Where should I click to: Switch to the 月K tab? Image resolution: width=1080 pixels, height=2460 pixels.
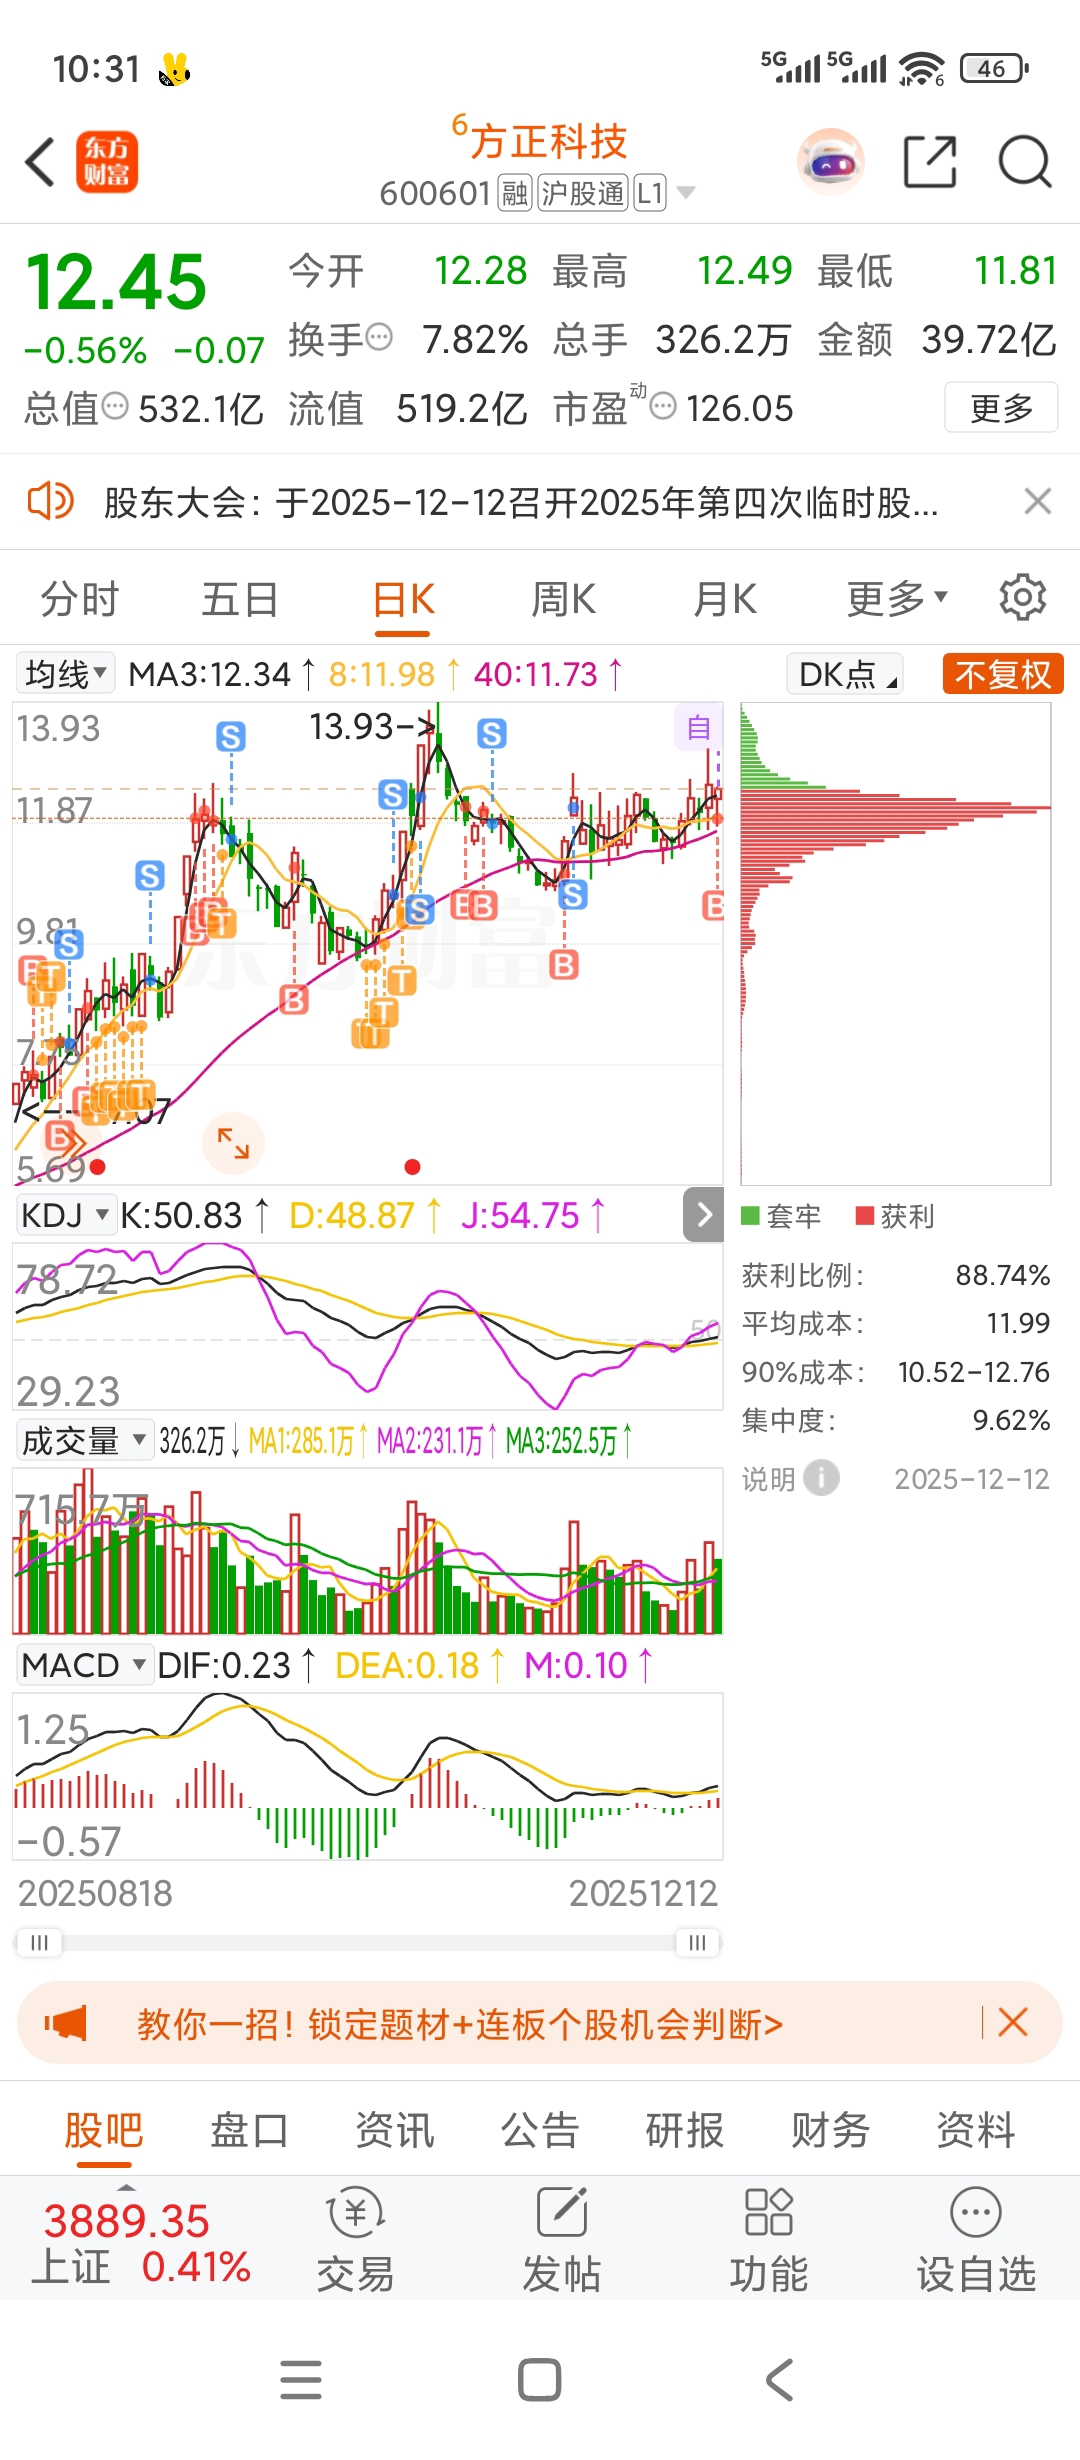[725, 599]
